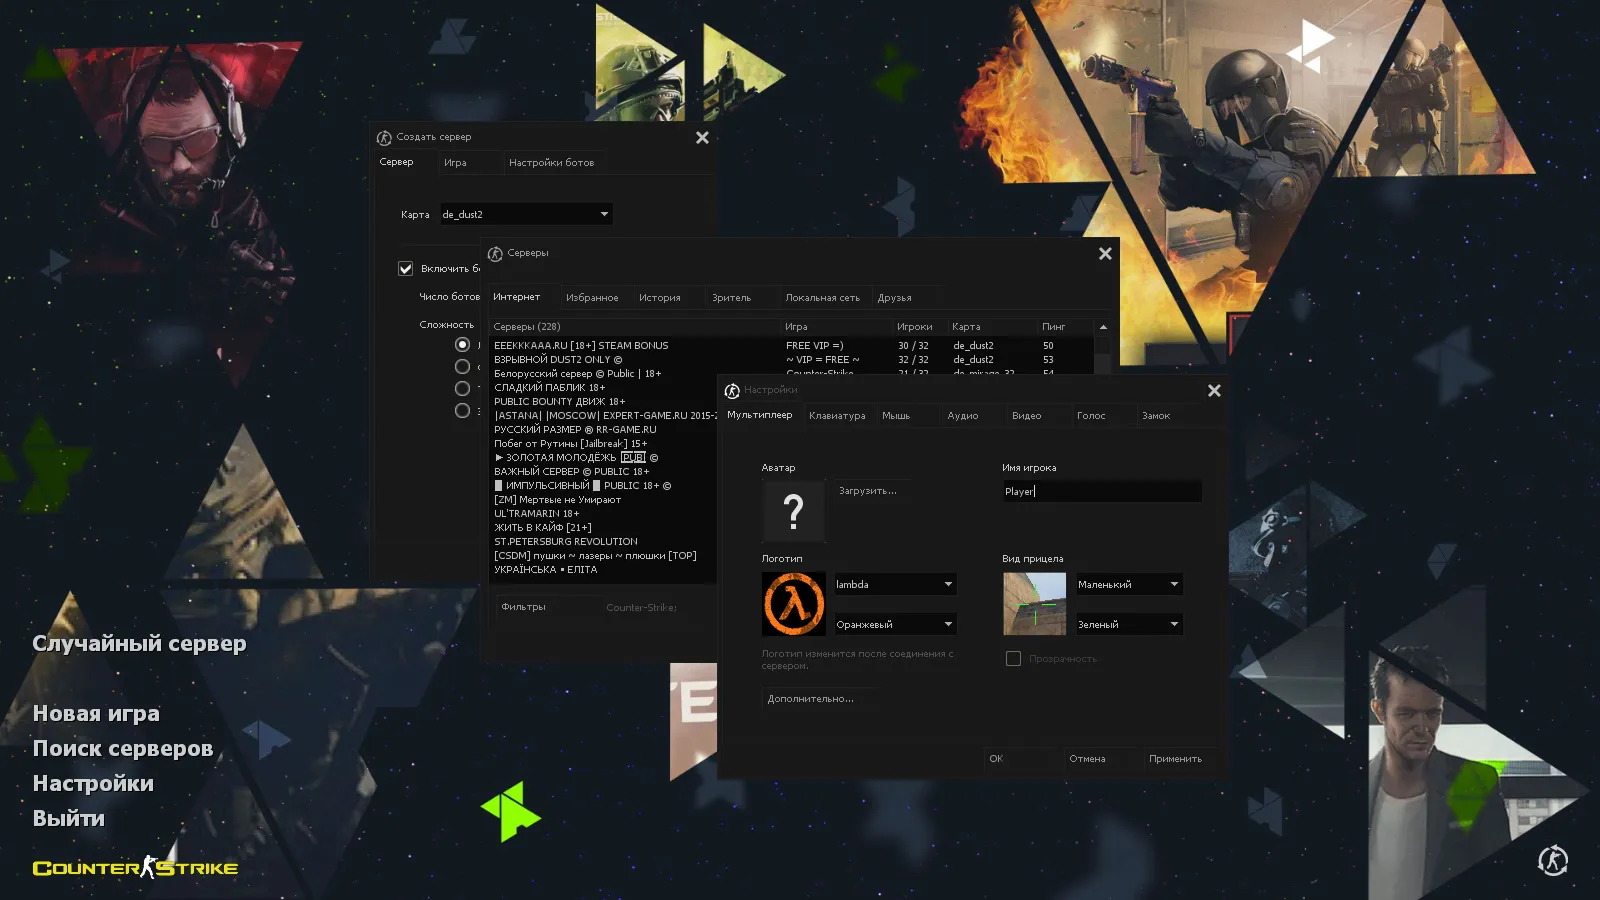Click the question mark avatar placeholder
Screen dimensions: 1600x900
click(793, 511)
